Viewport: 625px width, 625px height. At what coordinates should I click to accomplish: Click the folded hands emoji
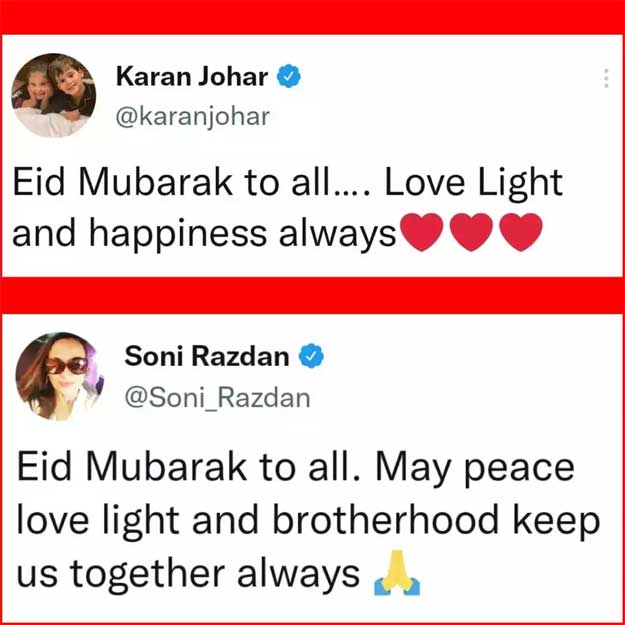[397, 573]
